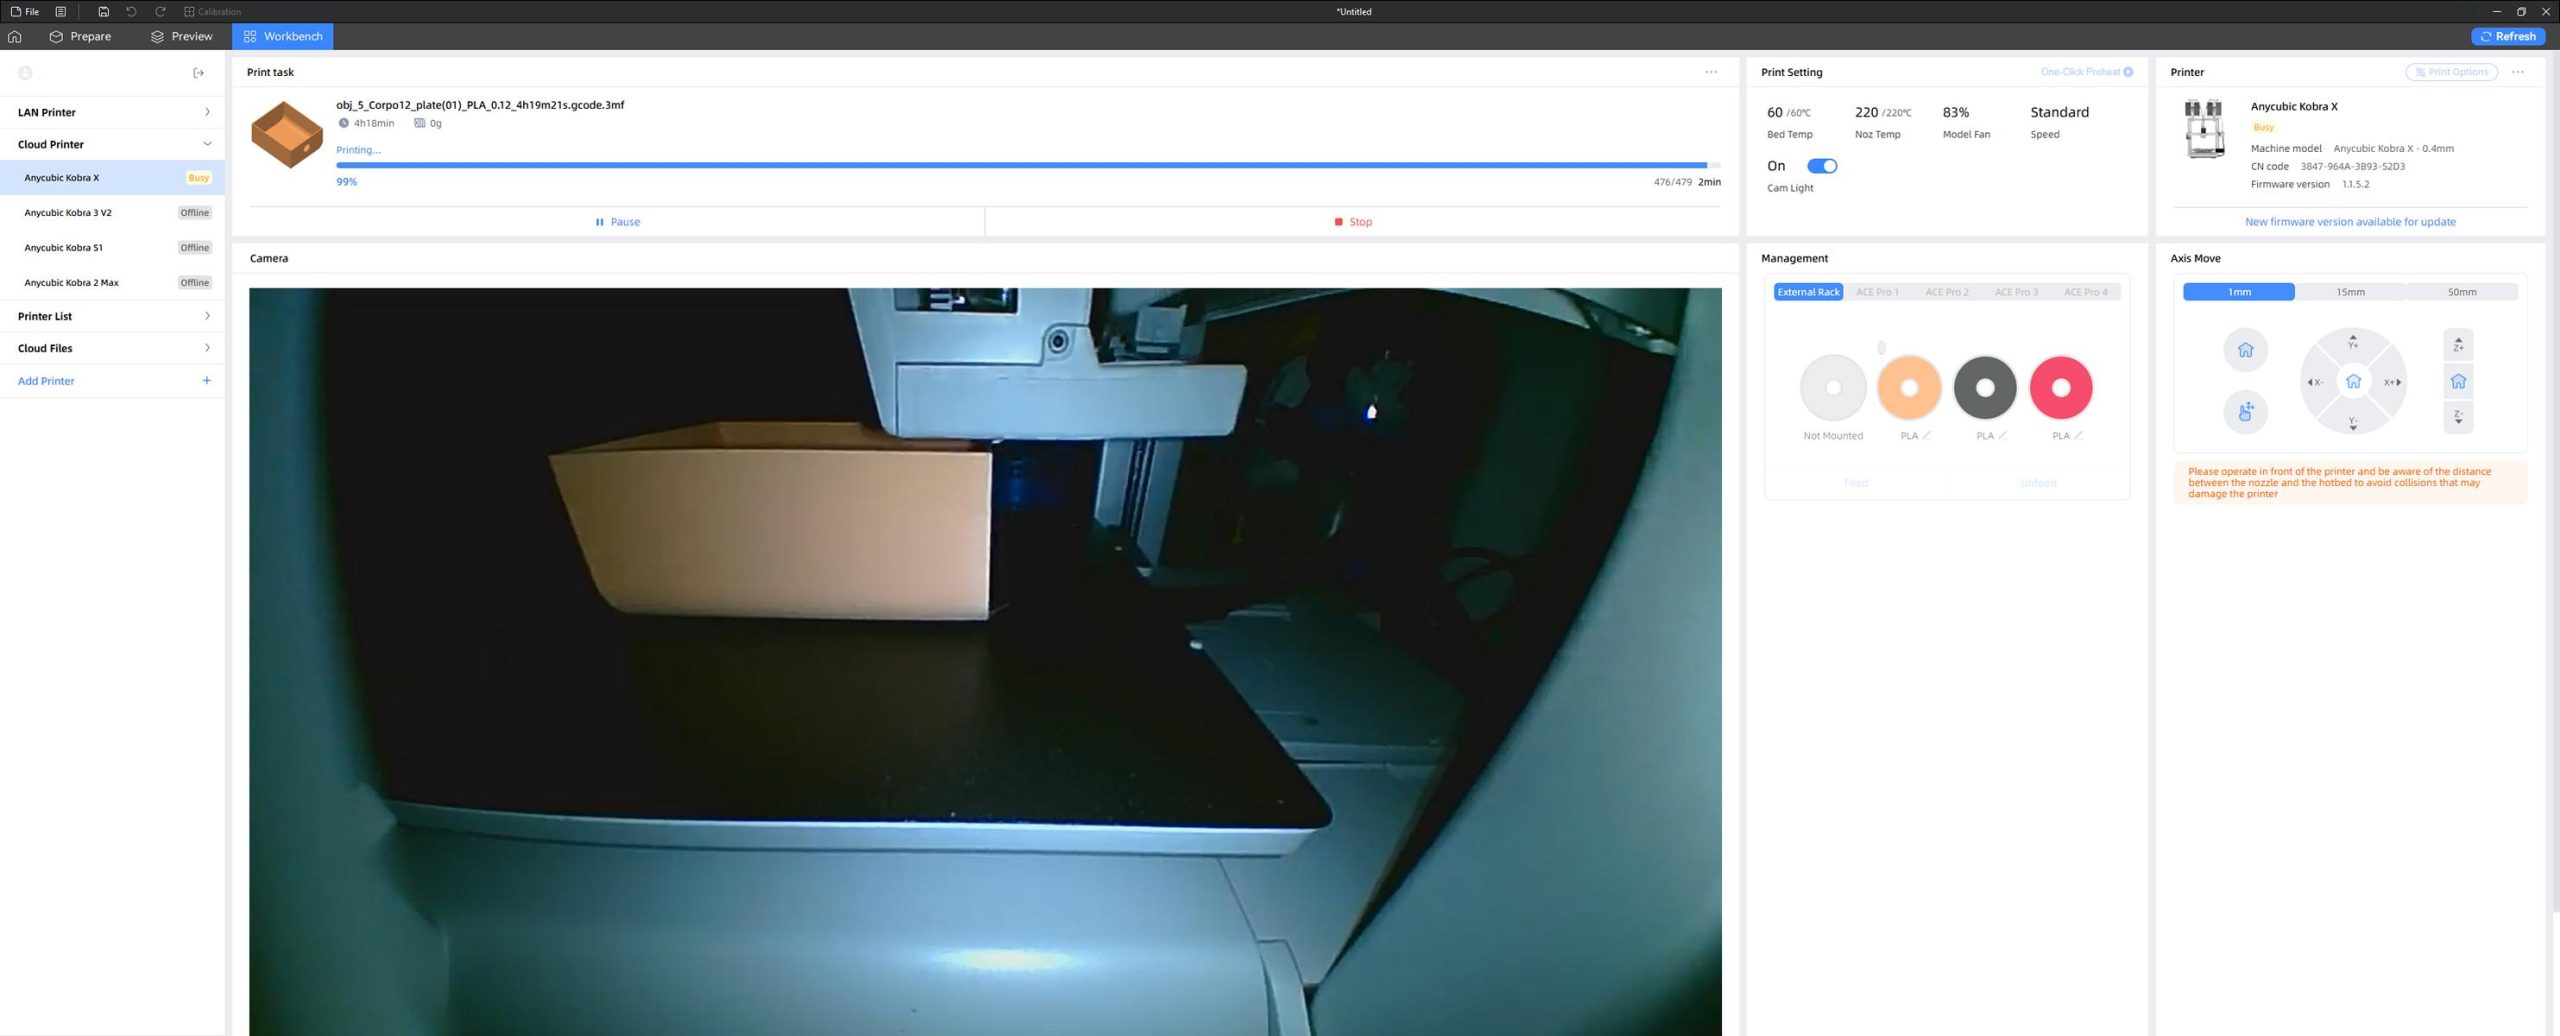Toggle the Cam Light switch off
This screenshot has width=2560, height=1036.
pyautogui.click(x=1821, y=166)
